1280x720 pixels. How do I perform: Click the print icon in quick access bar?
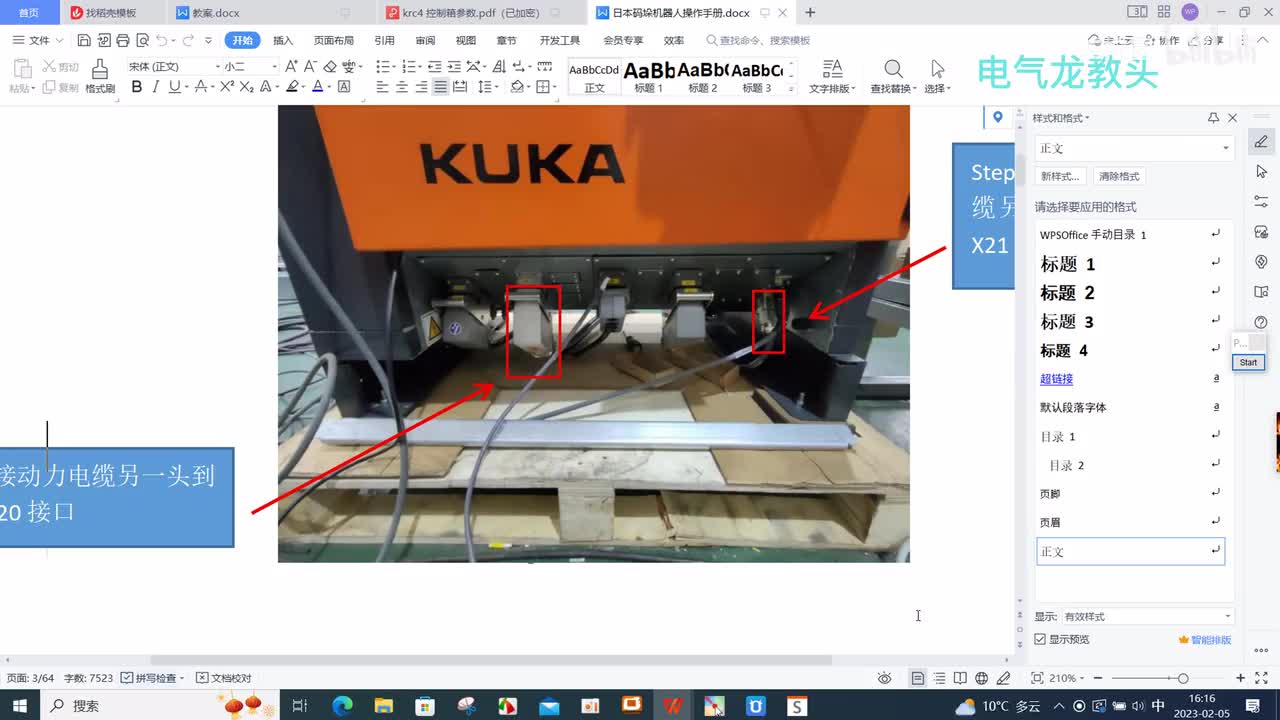(123, 40)
